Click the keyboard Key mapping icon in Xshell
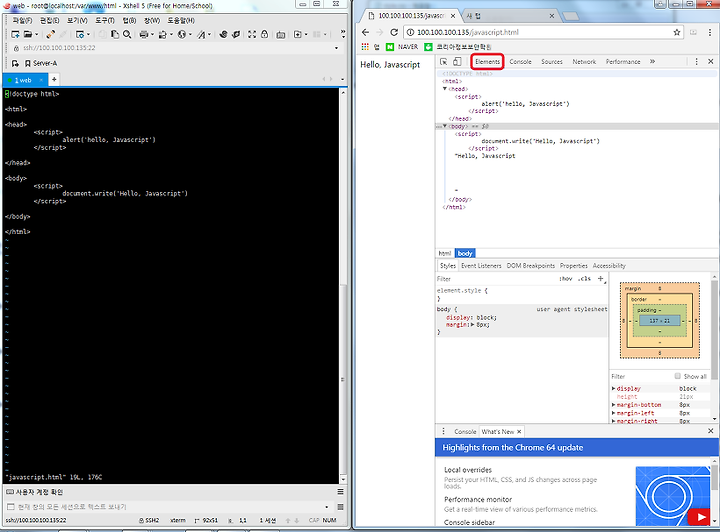This screenshot has width=720, height=532. click(281, 34)
